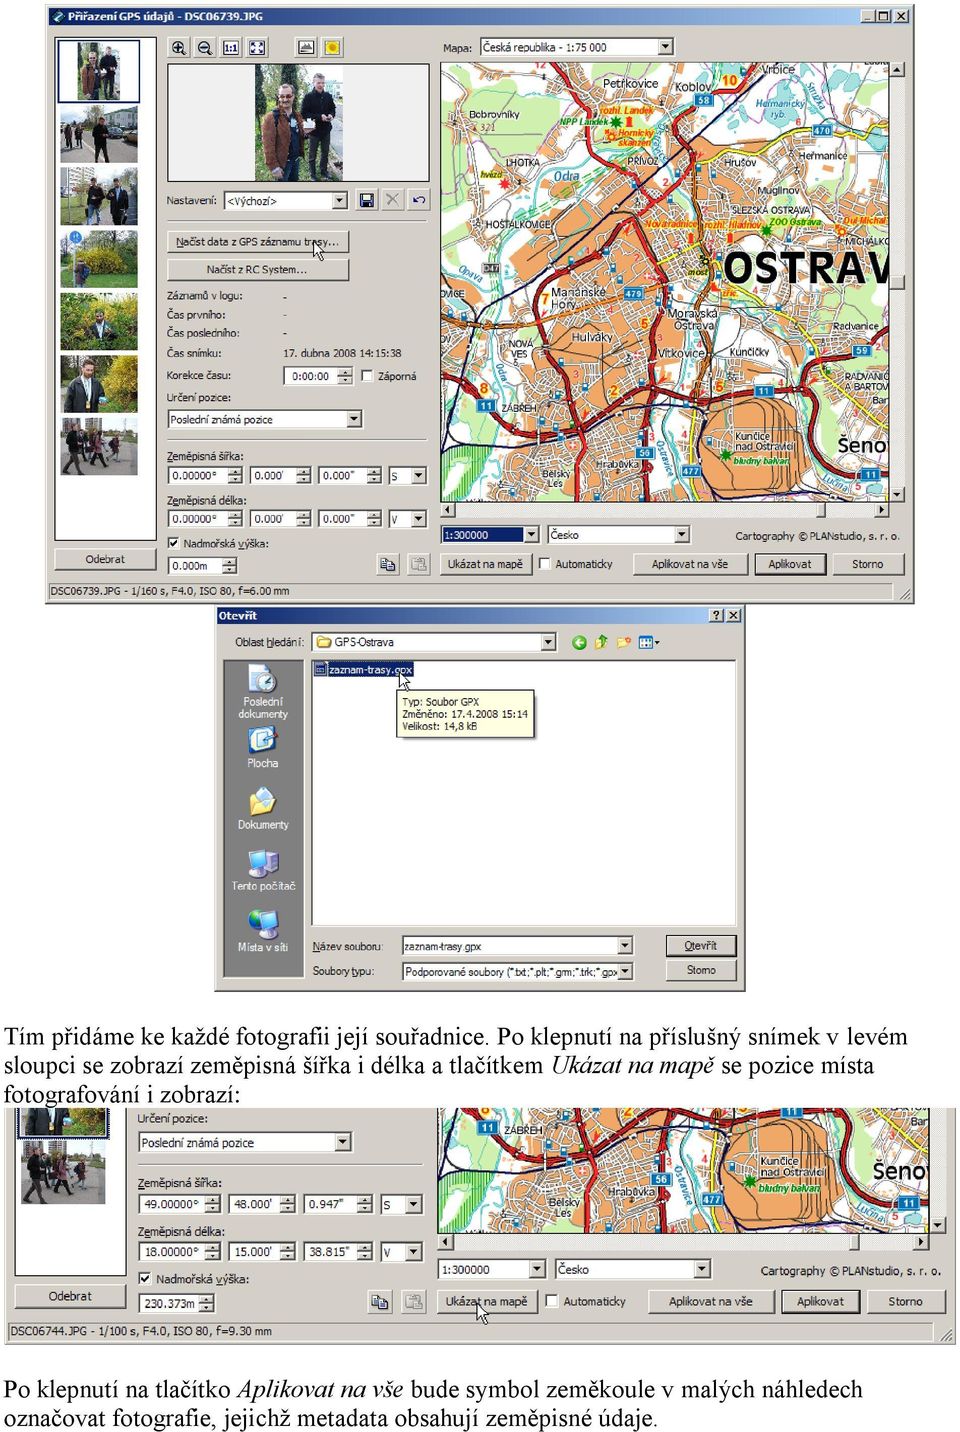Click Aplikovat button in DSC06744 screenshot
The width and height of the screenshot is (960, 1432).
pos(820,1302)
